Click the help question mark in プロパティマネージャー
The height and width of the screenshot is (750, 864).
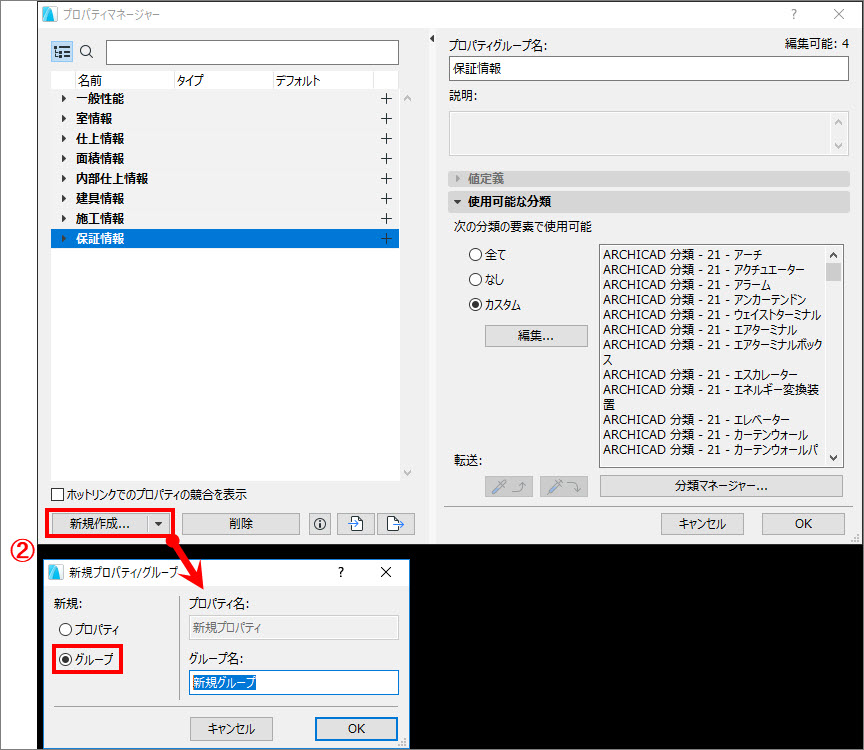(x=793, y=14)
